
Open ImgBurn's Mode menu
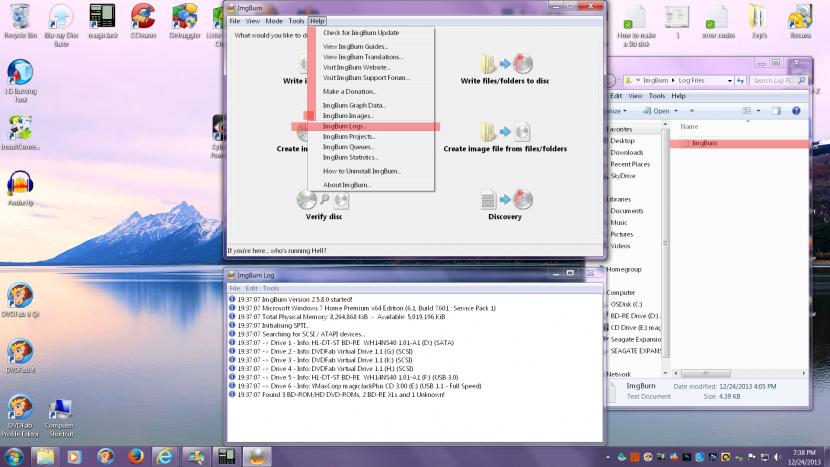[274, 21]
